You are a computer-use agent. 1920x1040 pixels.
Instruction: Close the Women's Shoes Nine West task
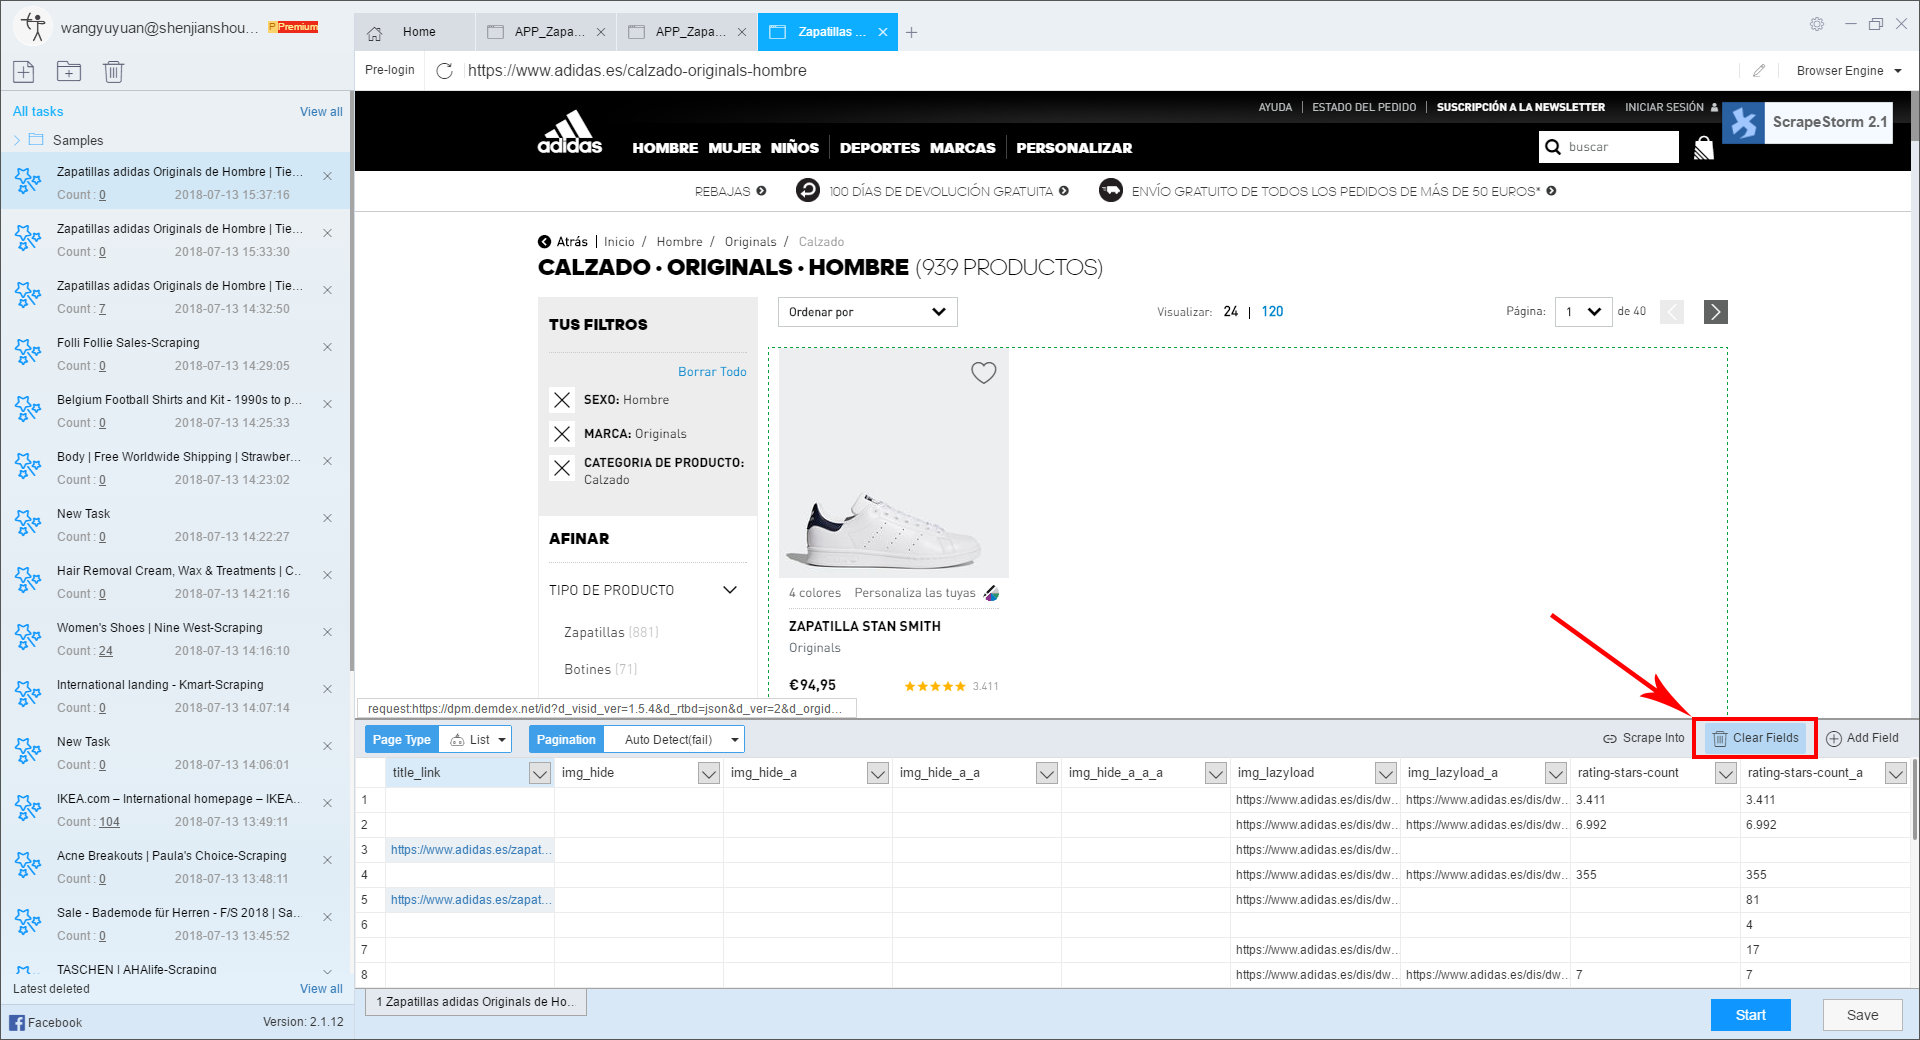[327, 632]
